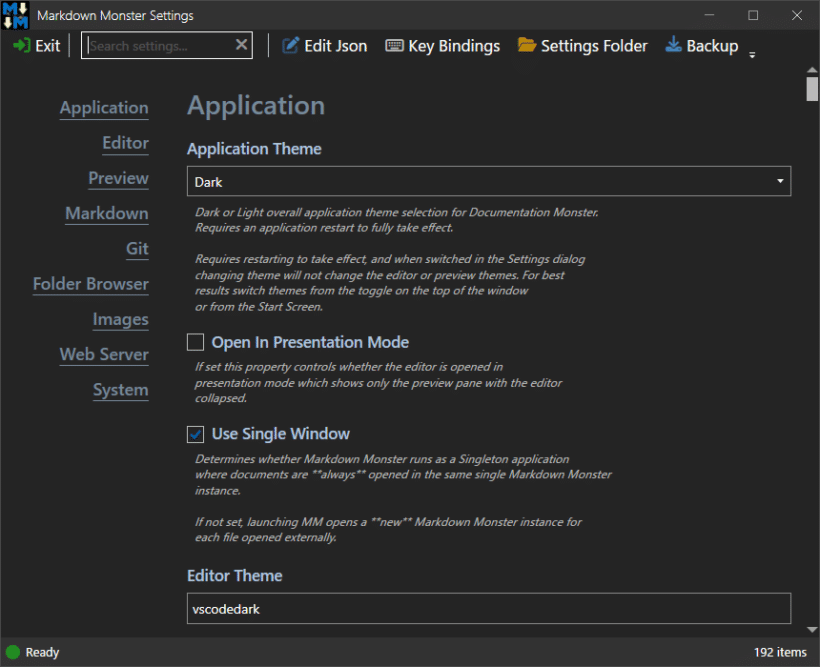820x667 pixels.
Task: Click the Key Bindings keyboard icon
Action: [394, 46]
